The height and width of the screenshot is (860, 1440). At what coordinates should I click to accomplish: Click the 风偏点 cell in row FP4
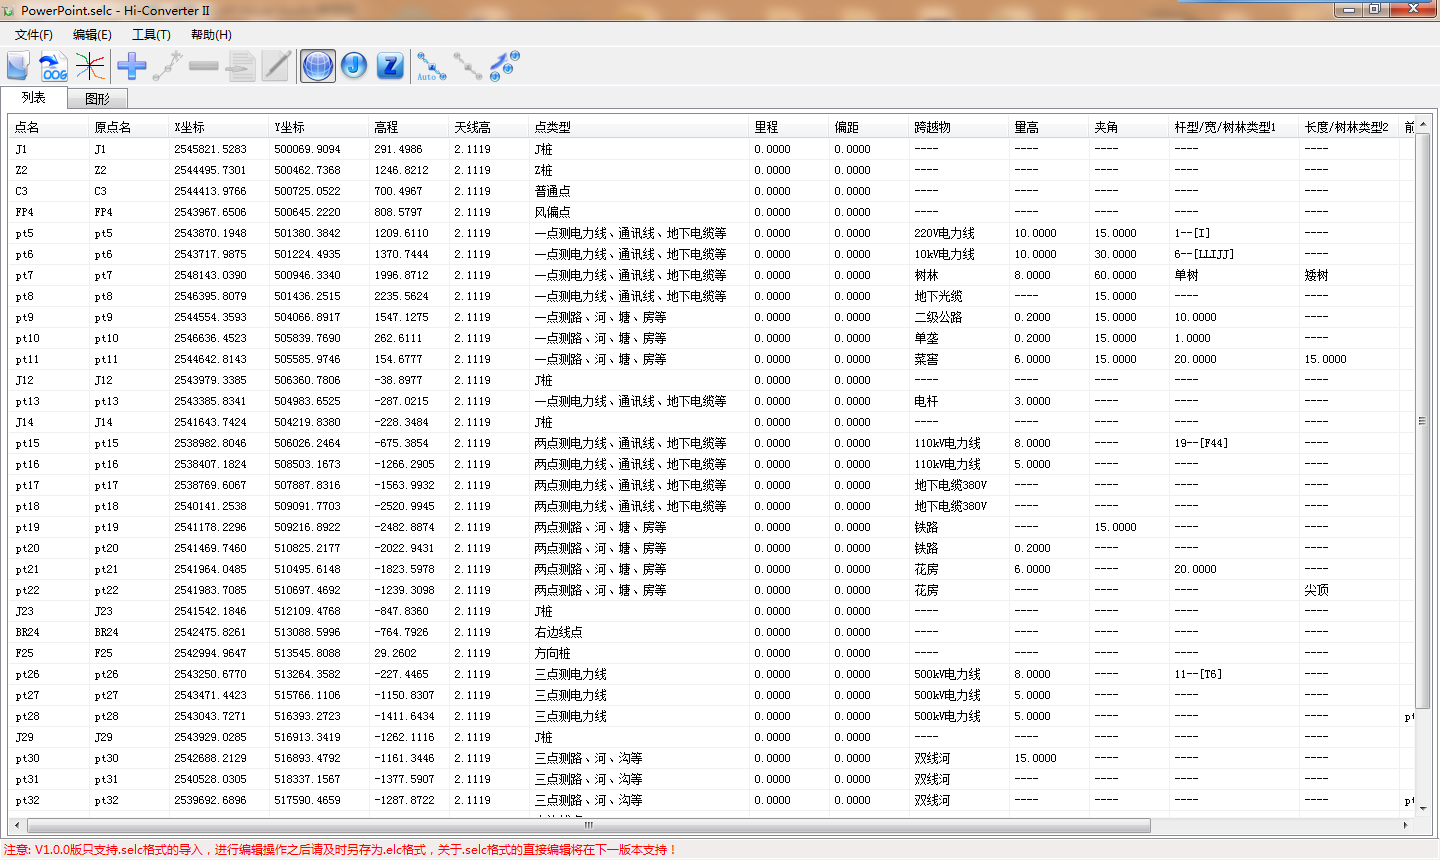[x=553, y=212]
